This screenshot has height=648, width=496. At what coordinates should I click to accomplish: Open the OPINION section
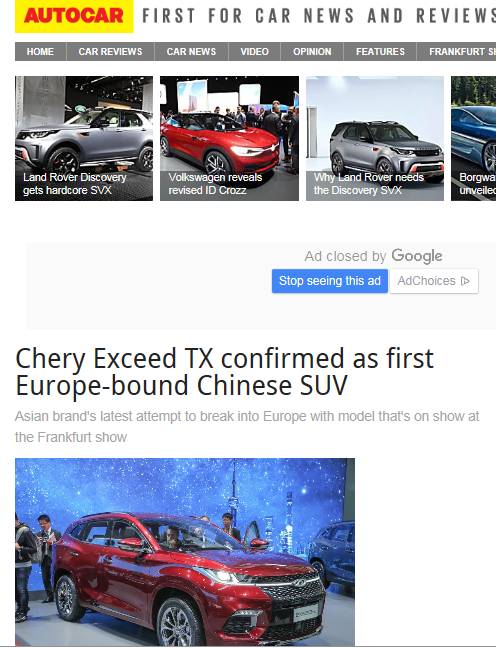point(312,52)
